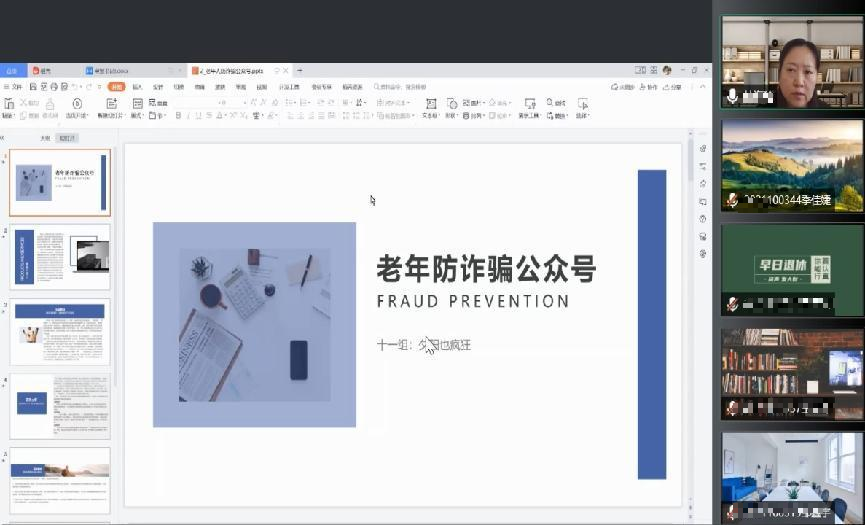This screenshot has width=865, height=525.
Task: Click the user avatar in the title bar
Action: (x=667, y=71)
